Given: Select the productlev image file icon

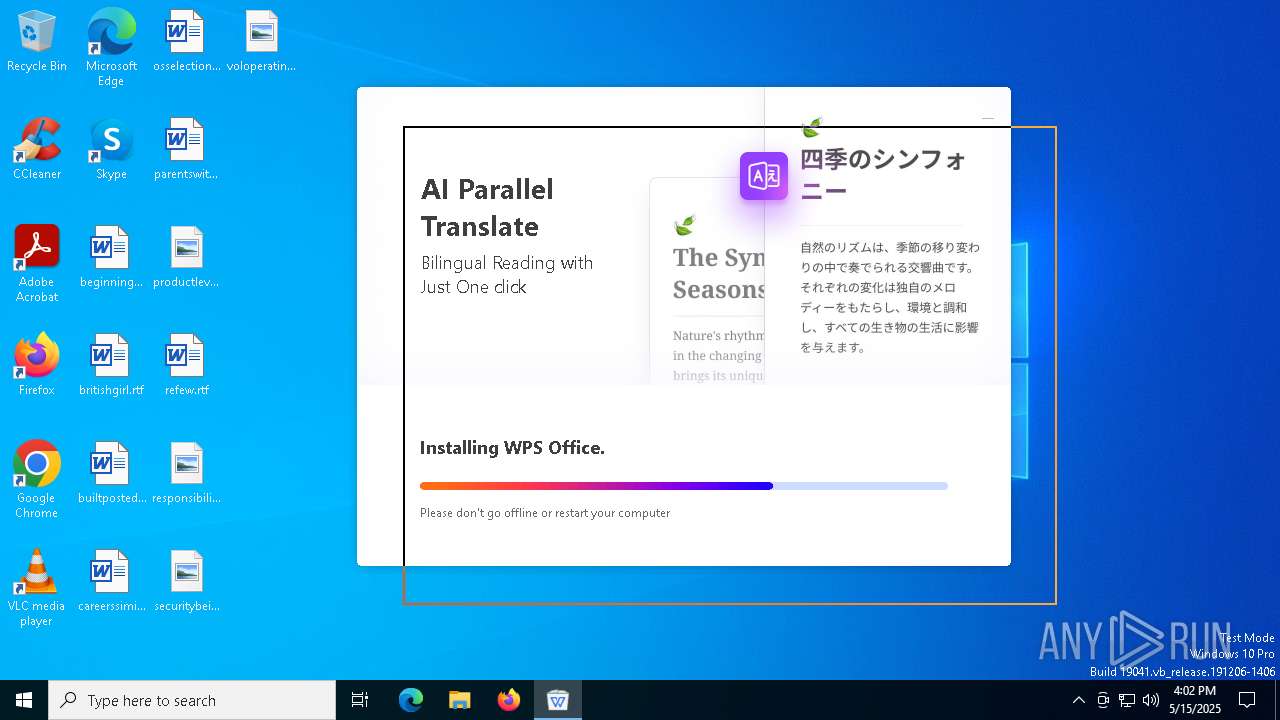Looking at the screenshot, I should pos(186,258).
